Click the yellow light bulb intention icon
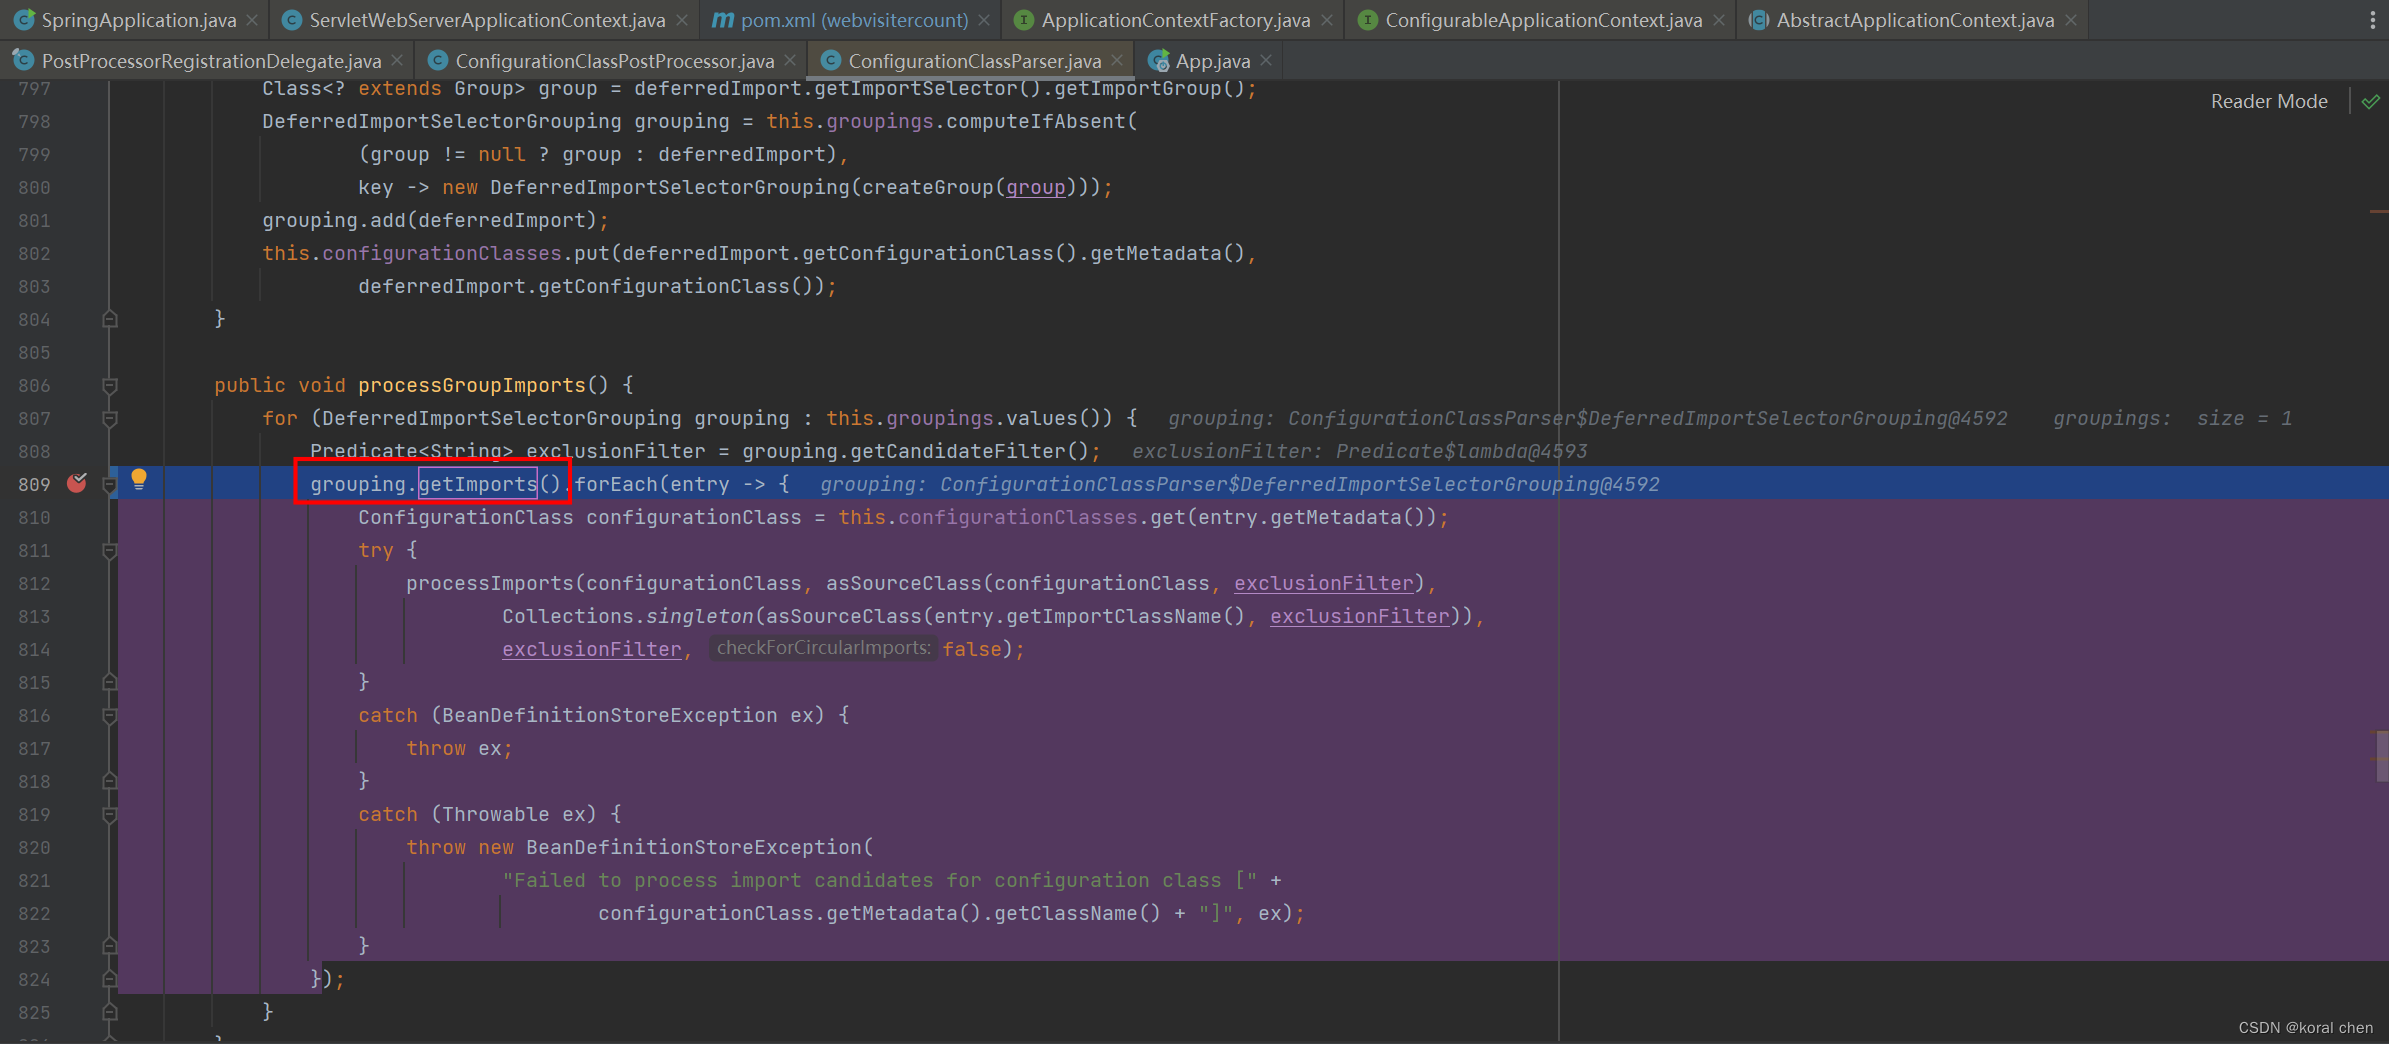Screen dimensions: 2389x1044 pyautogui.click(x=139, y=480)
